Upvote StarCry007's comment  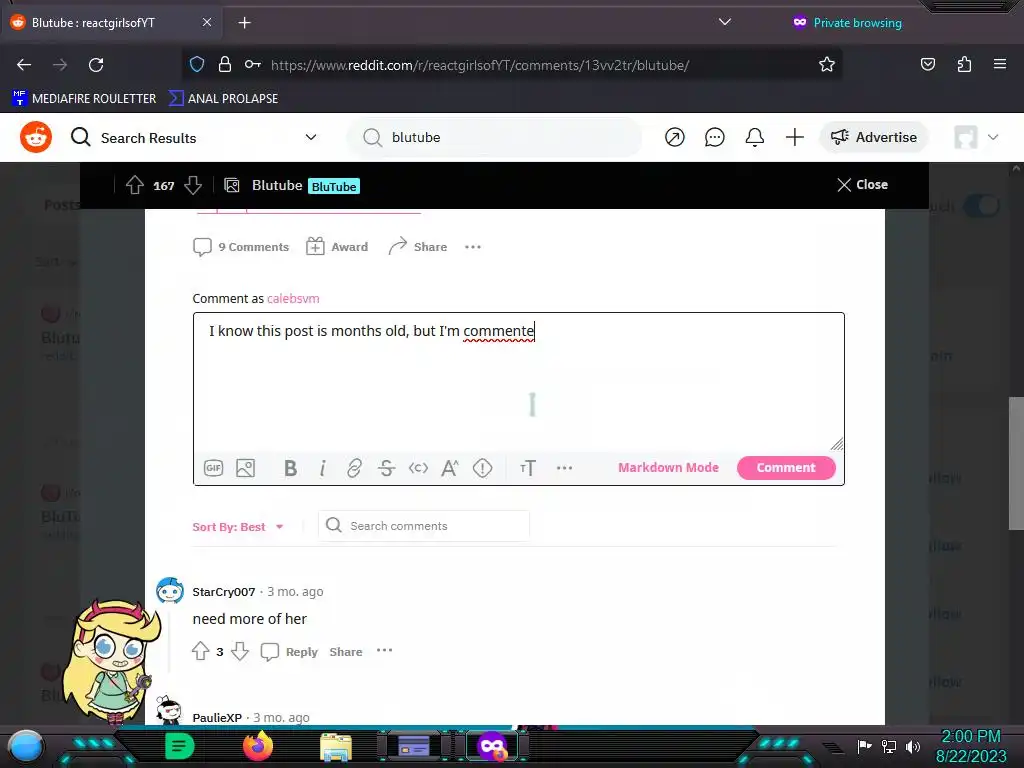coord(200,651)
